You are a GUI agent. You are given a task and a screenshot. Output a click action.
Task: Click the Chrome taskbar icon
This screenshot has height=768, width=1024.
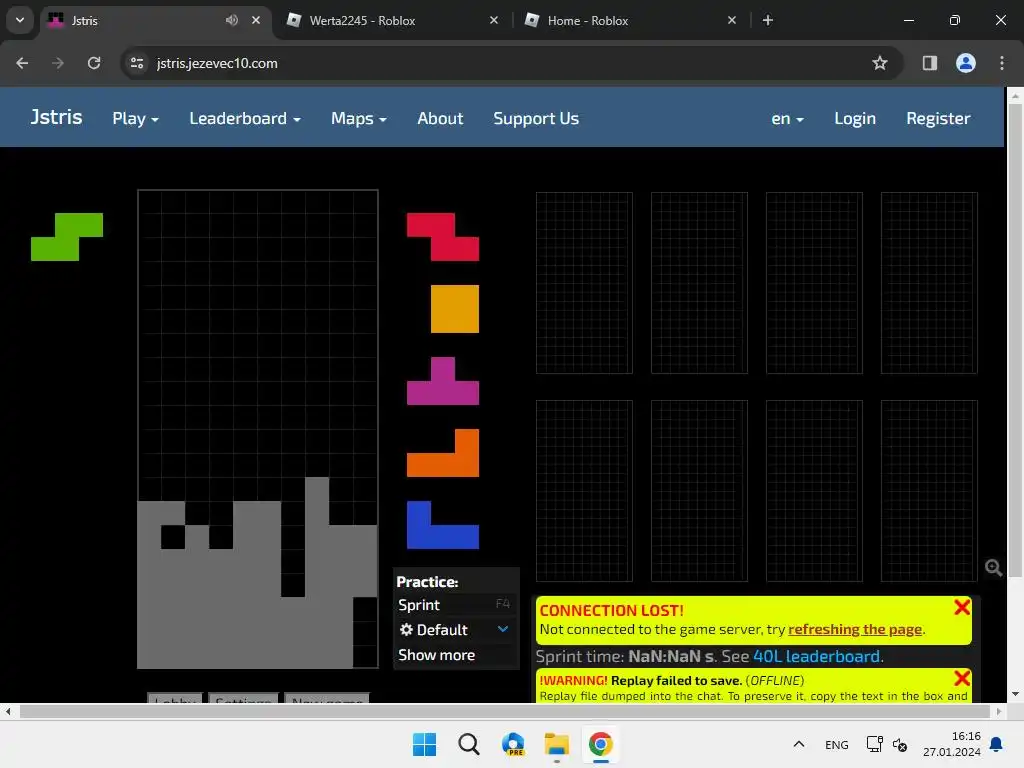(x=600, y=744)
